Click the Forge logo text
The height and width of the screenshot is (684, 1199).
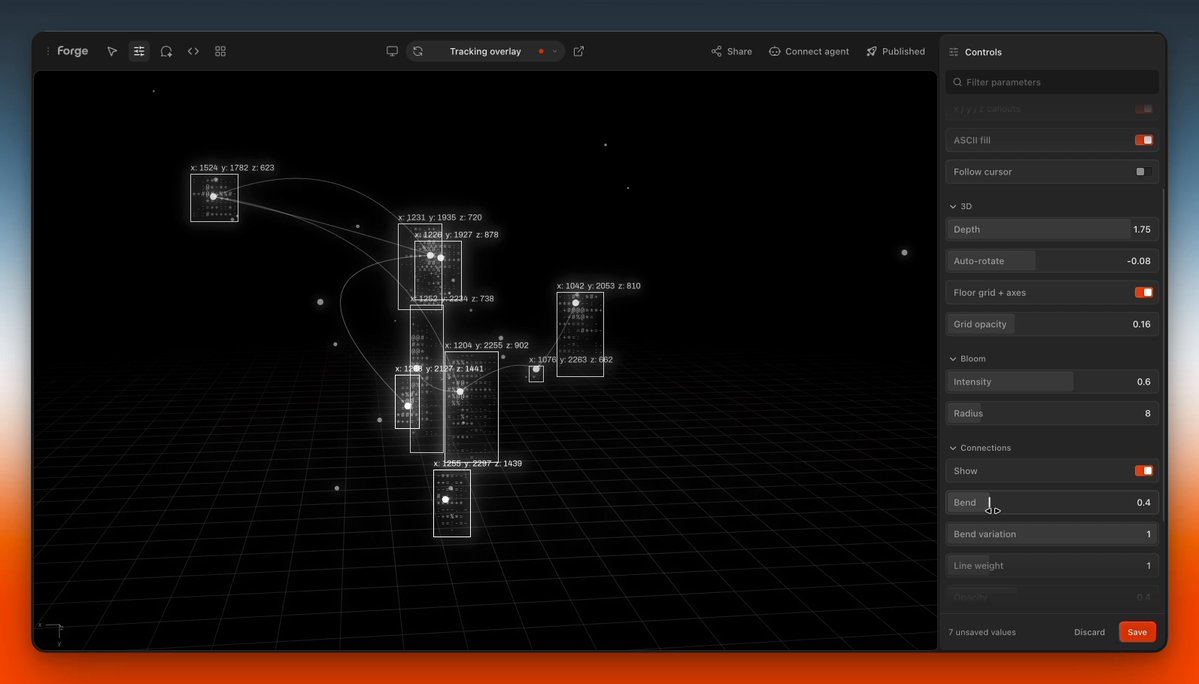point(73,51)
